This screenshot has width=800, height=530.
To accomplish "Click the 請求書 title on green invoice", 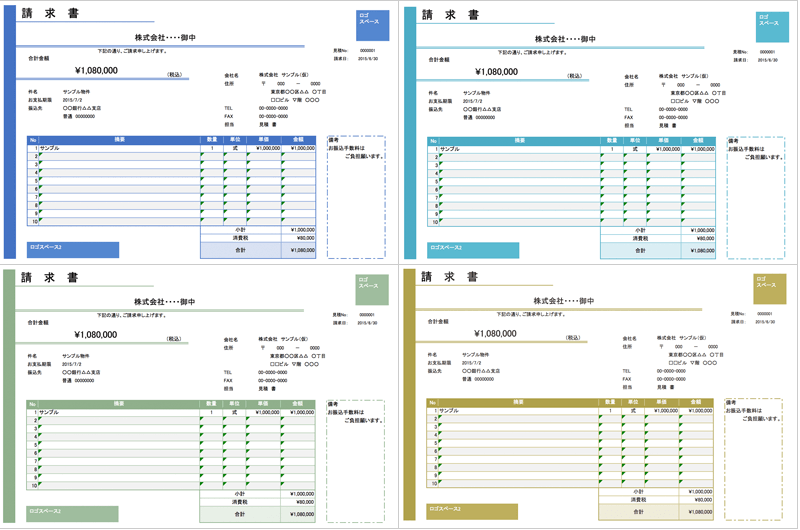I will 49,277.
